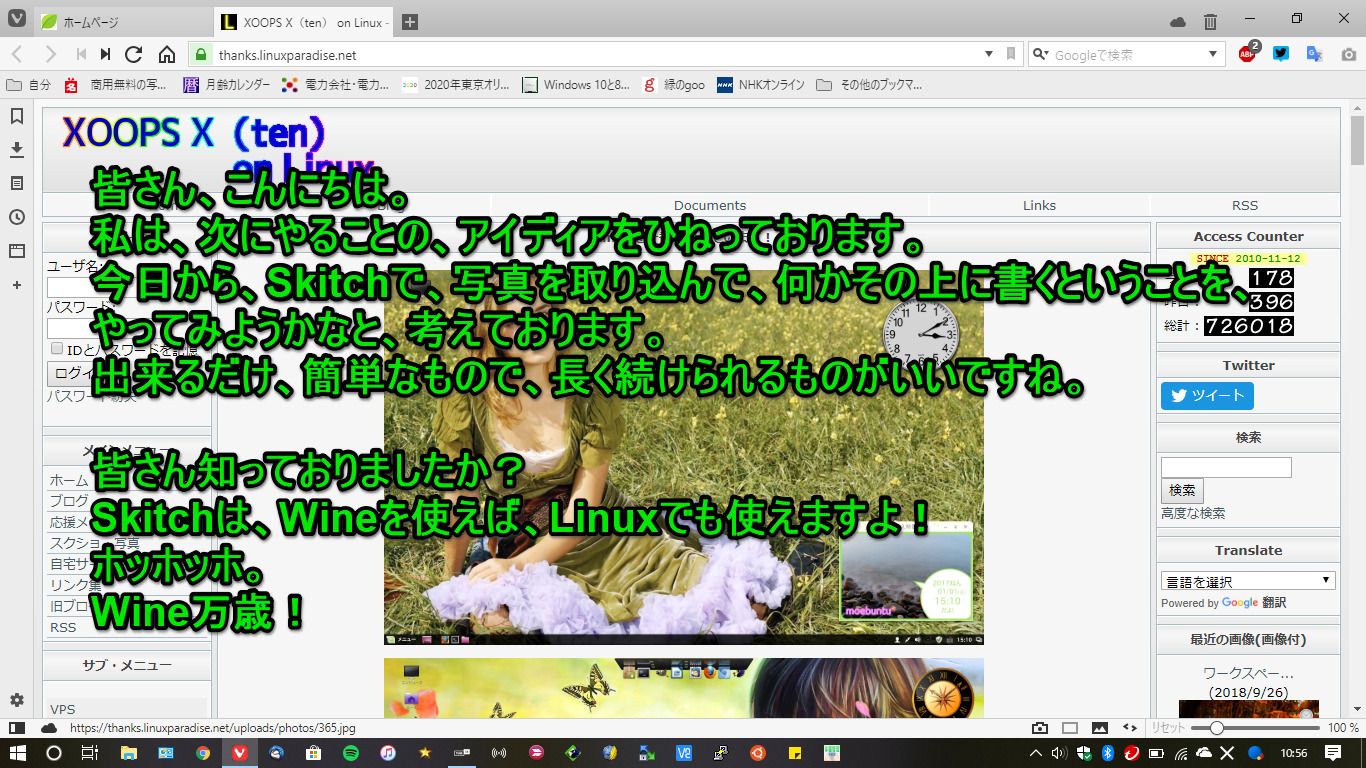Toggle tab tiling in status bar

[1070, 728]
